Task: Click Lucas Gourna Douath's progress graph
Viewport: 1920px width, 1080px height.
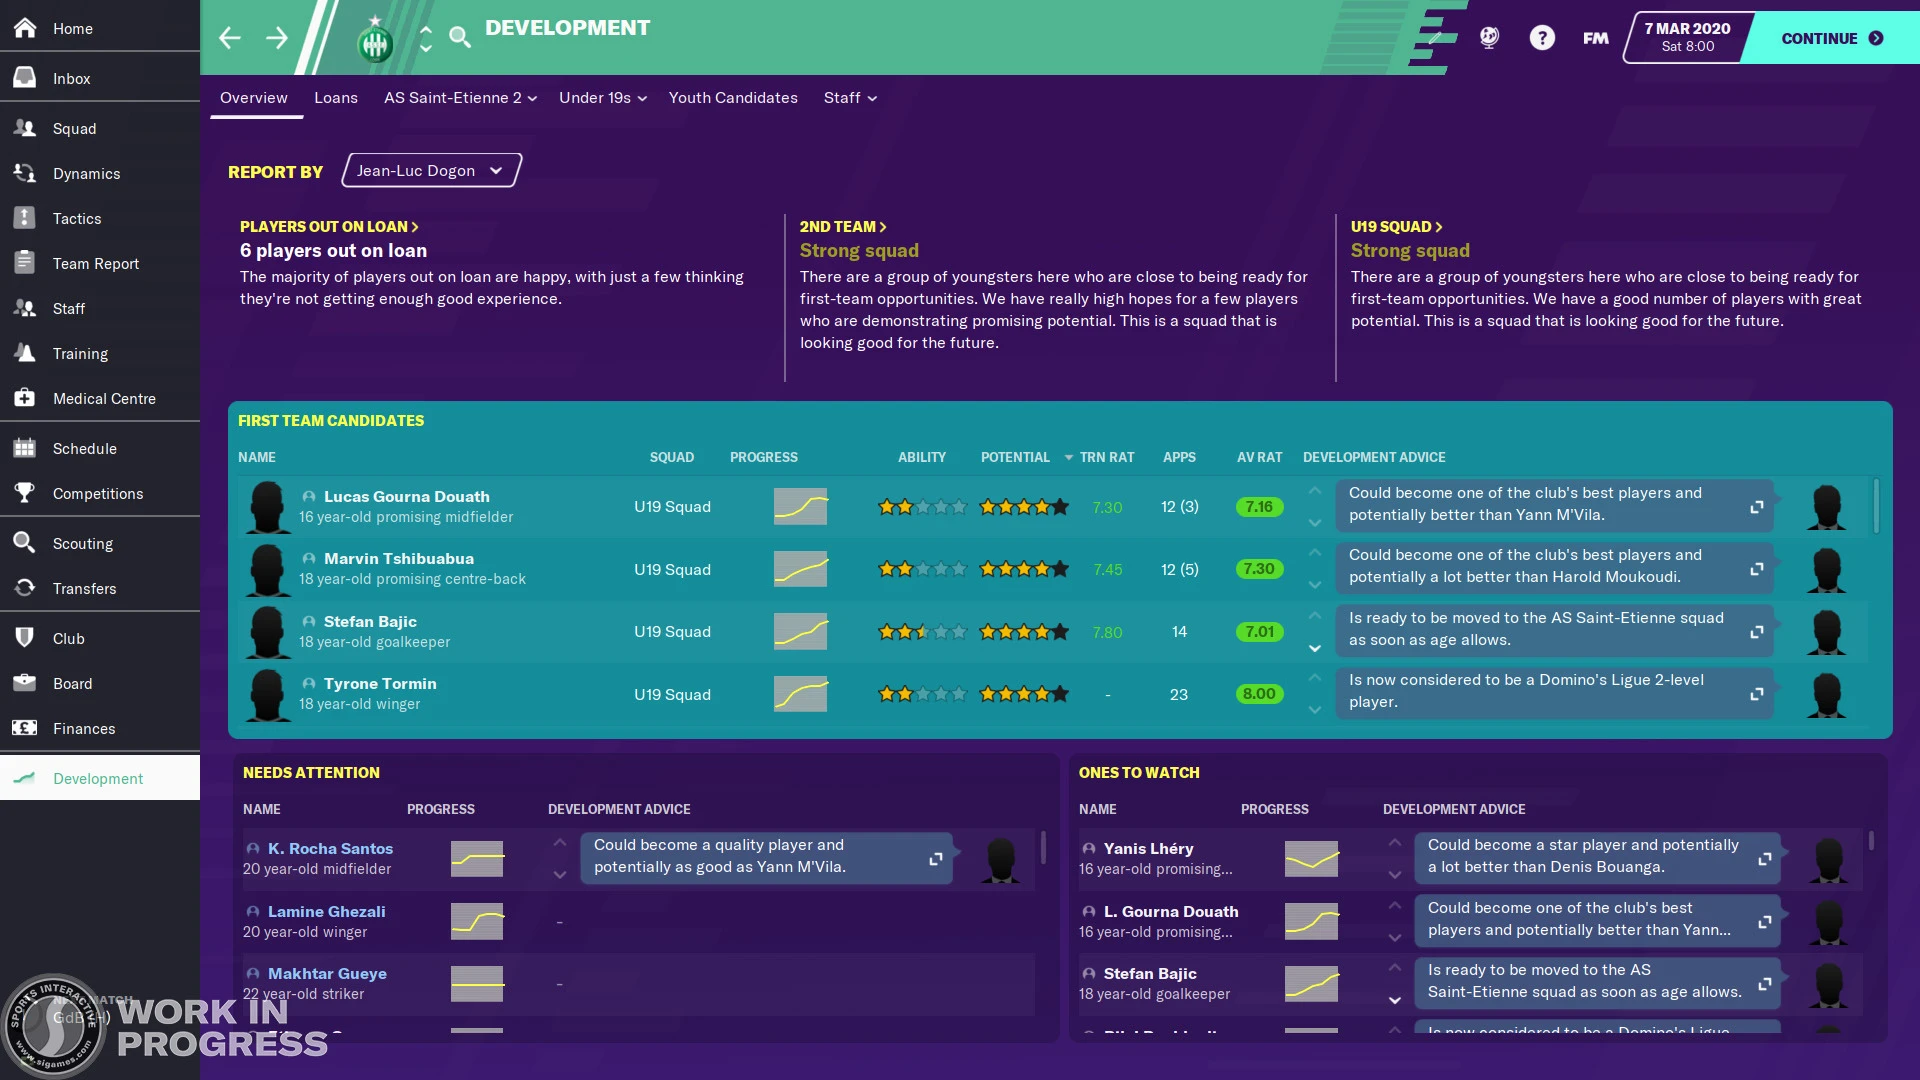Action: [x=800, y=507]
